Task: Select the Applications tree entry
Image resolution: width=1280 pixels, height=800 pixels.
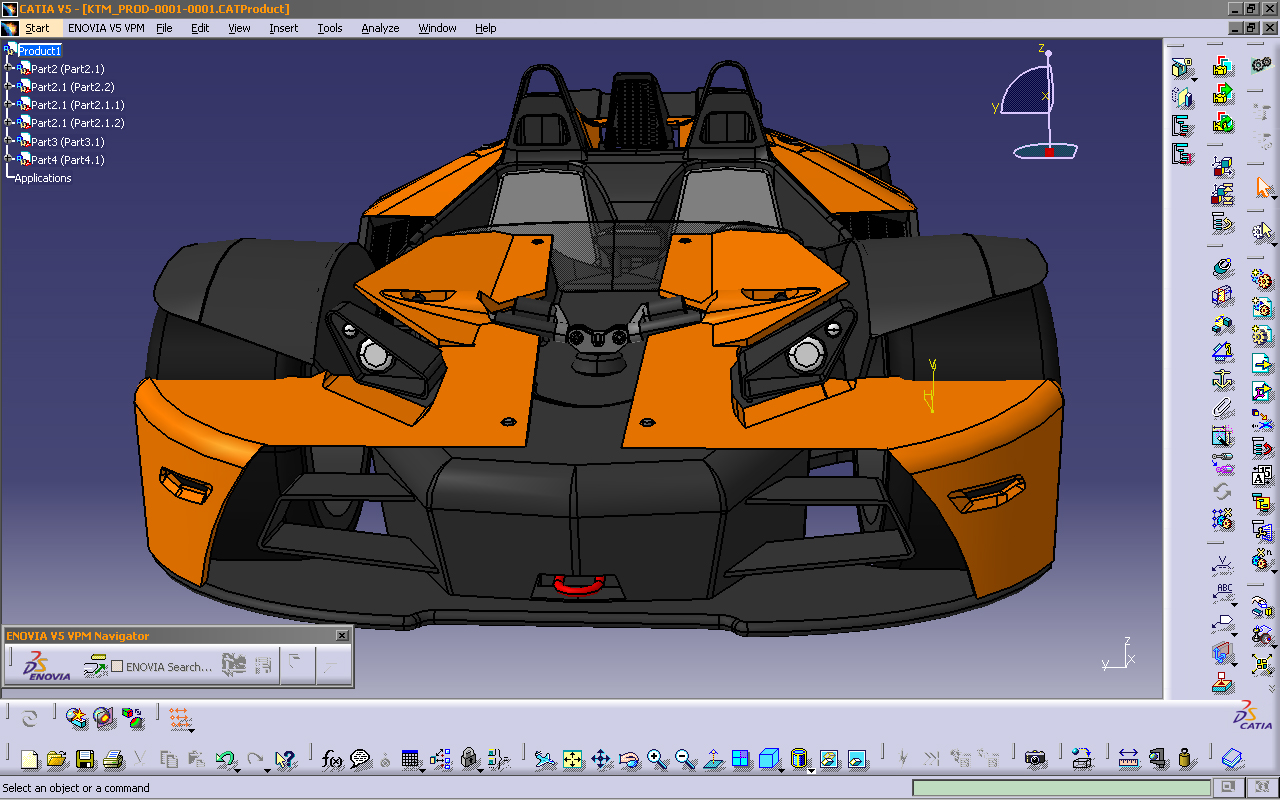Action: pyautogui.click(x=43, y=178)
